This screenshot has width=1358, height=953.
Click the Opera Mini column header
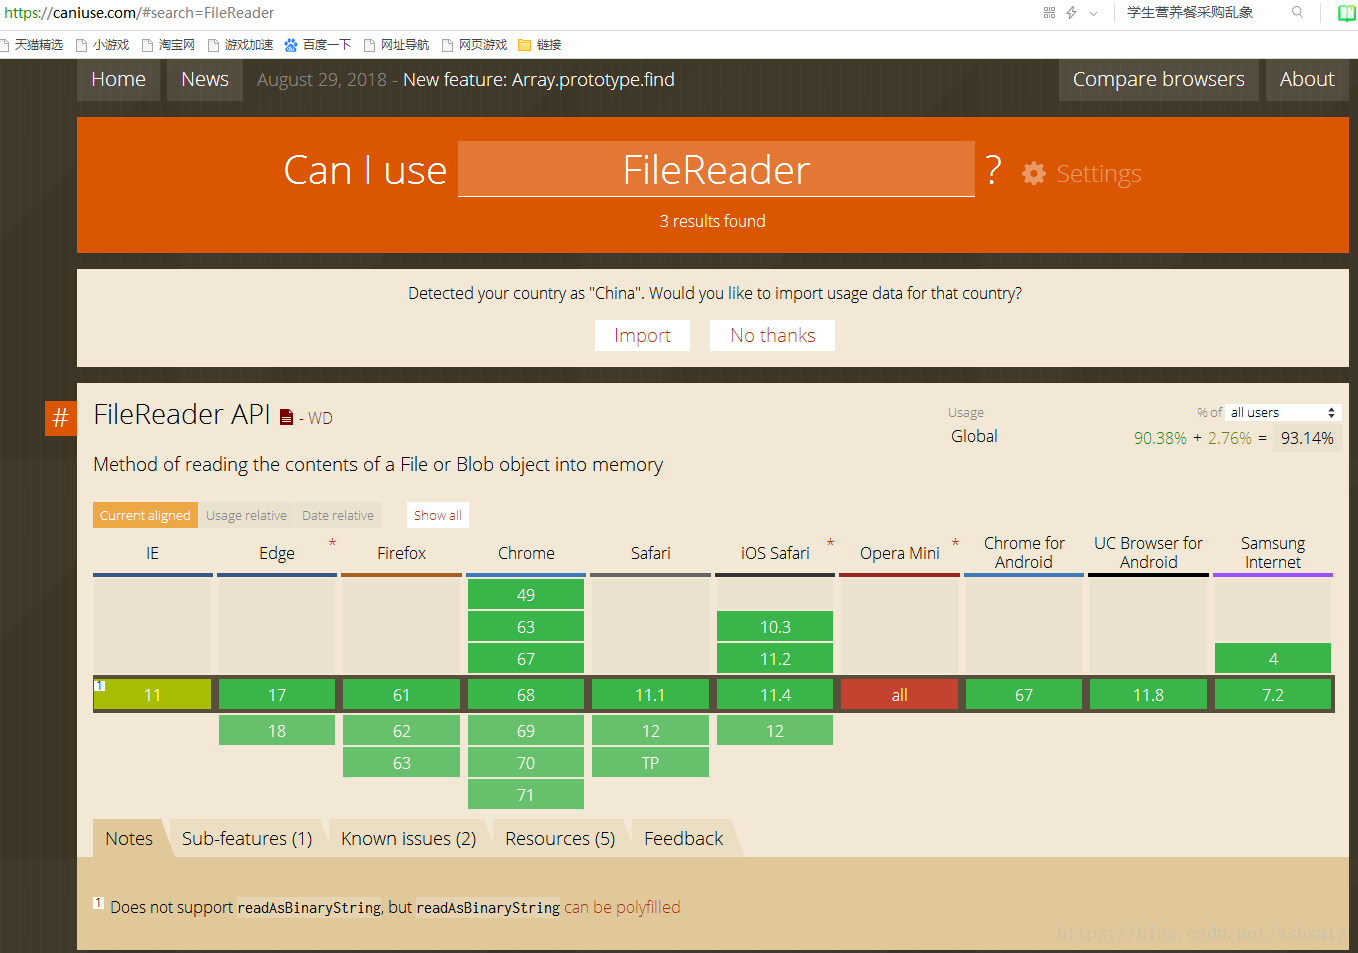pyautogui.click(x=900, y=553)
